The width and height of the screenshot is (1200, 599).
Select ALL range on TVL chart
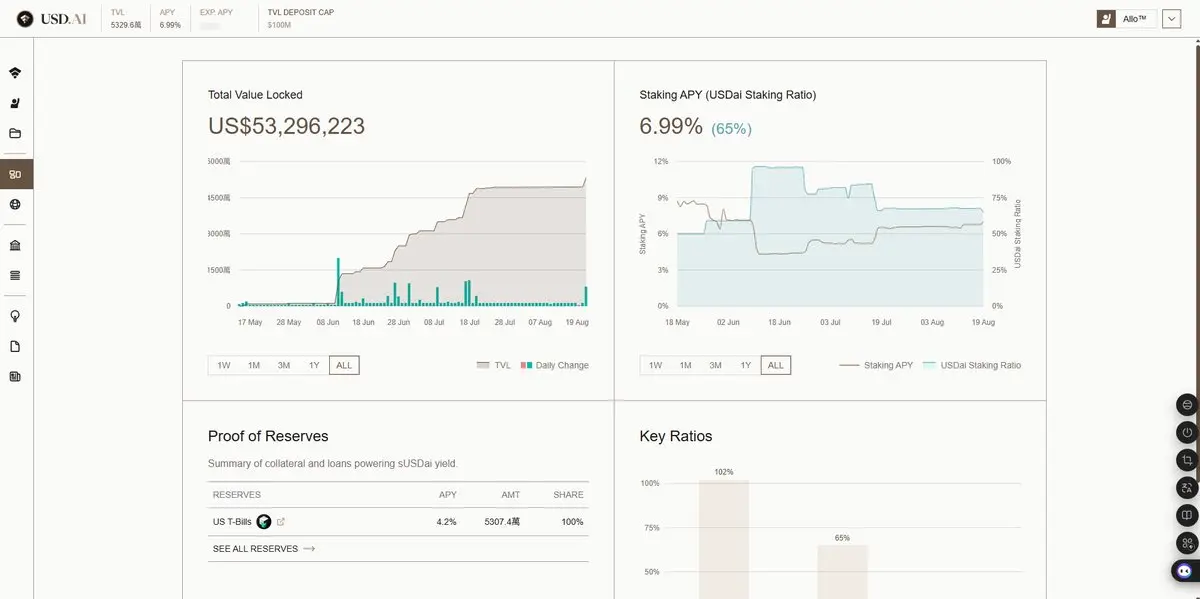click(x=344, y=365)
